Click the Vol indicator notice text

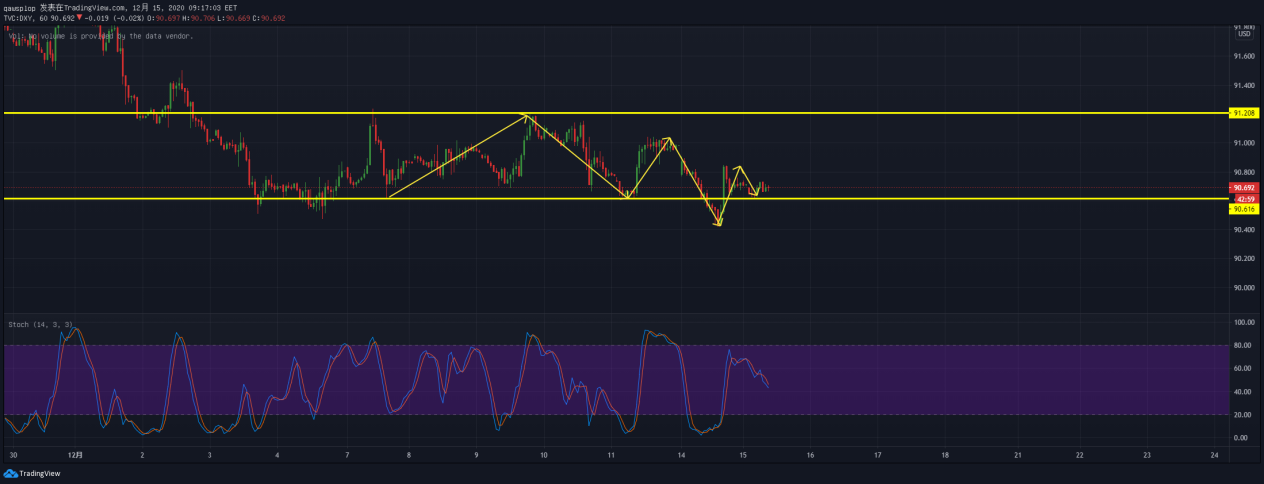100,36
